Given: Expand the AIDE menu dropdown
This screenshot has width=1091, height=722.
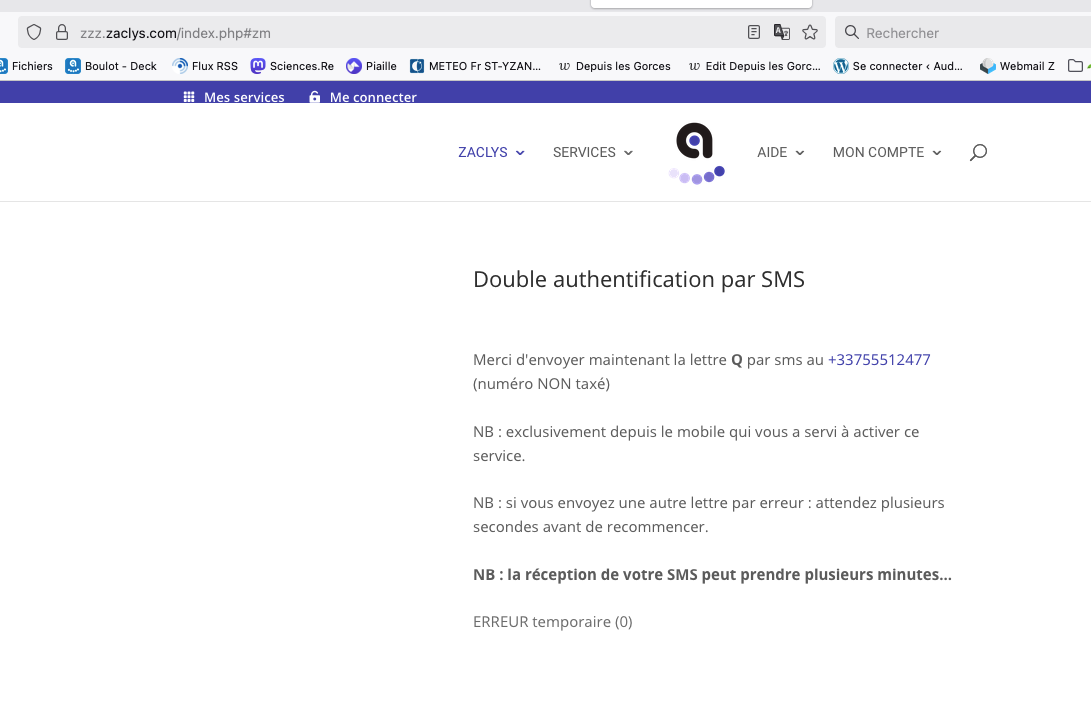Looking at the screenshot, I should coord(780,152).
